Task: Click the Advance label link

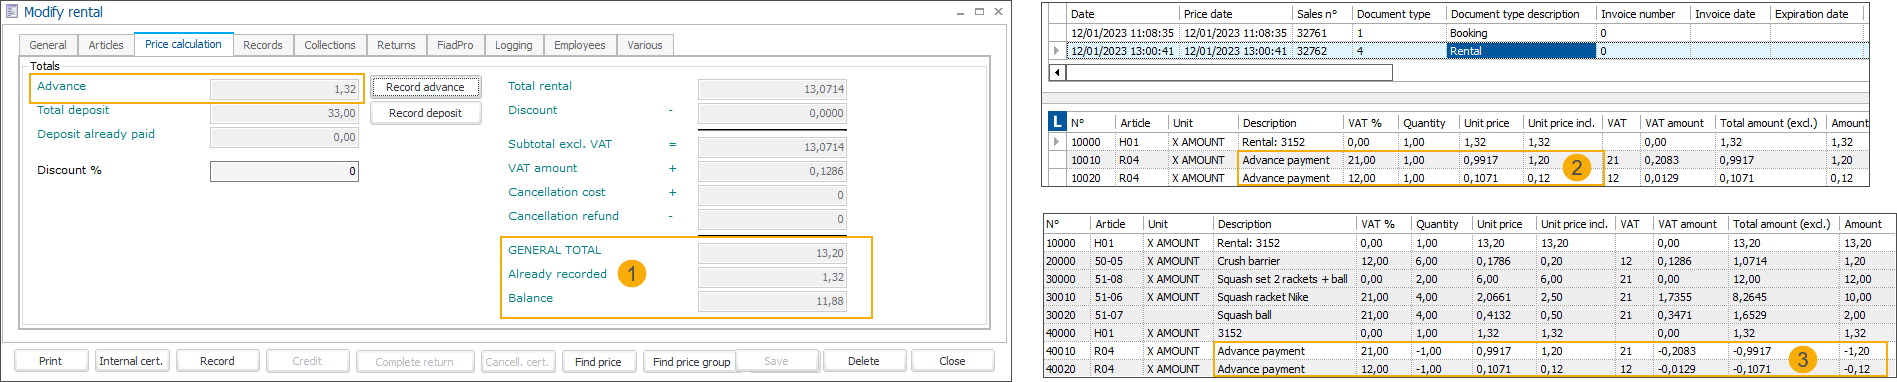Action: 61,86
